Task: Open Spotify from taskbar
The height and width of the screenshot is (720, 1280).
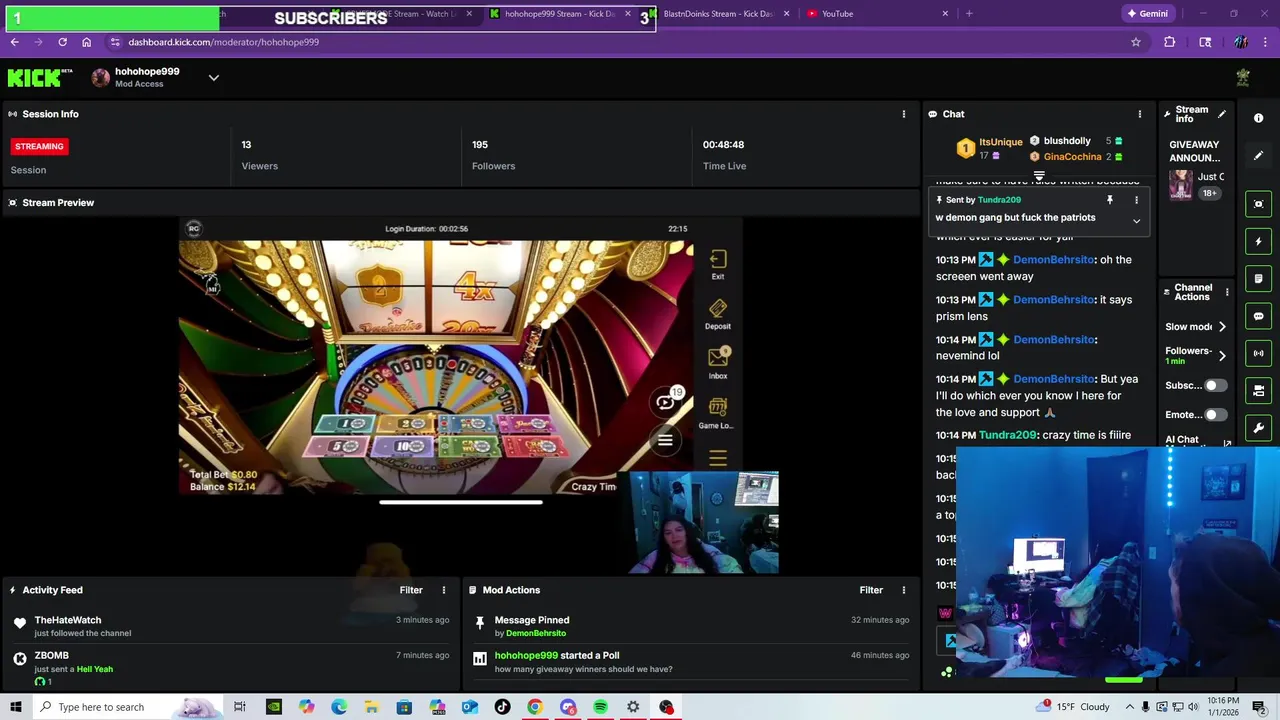Action: pos(600,707)
